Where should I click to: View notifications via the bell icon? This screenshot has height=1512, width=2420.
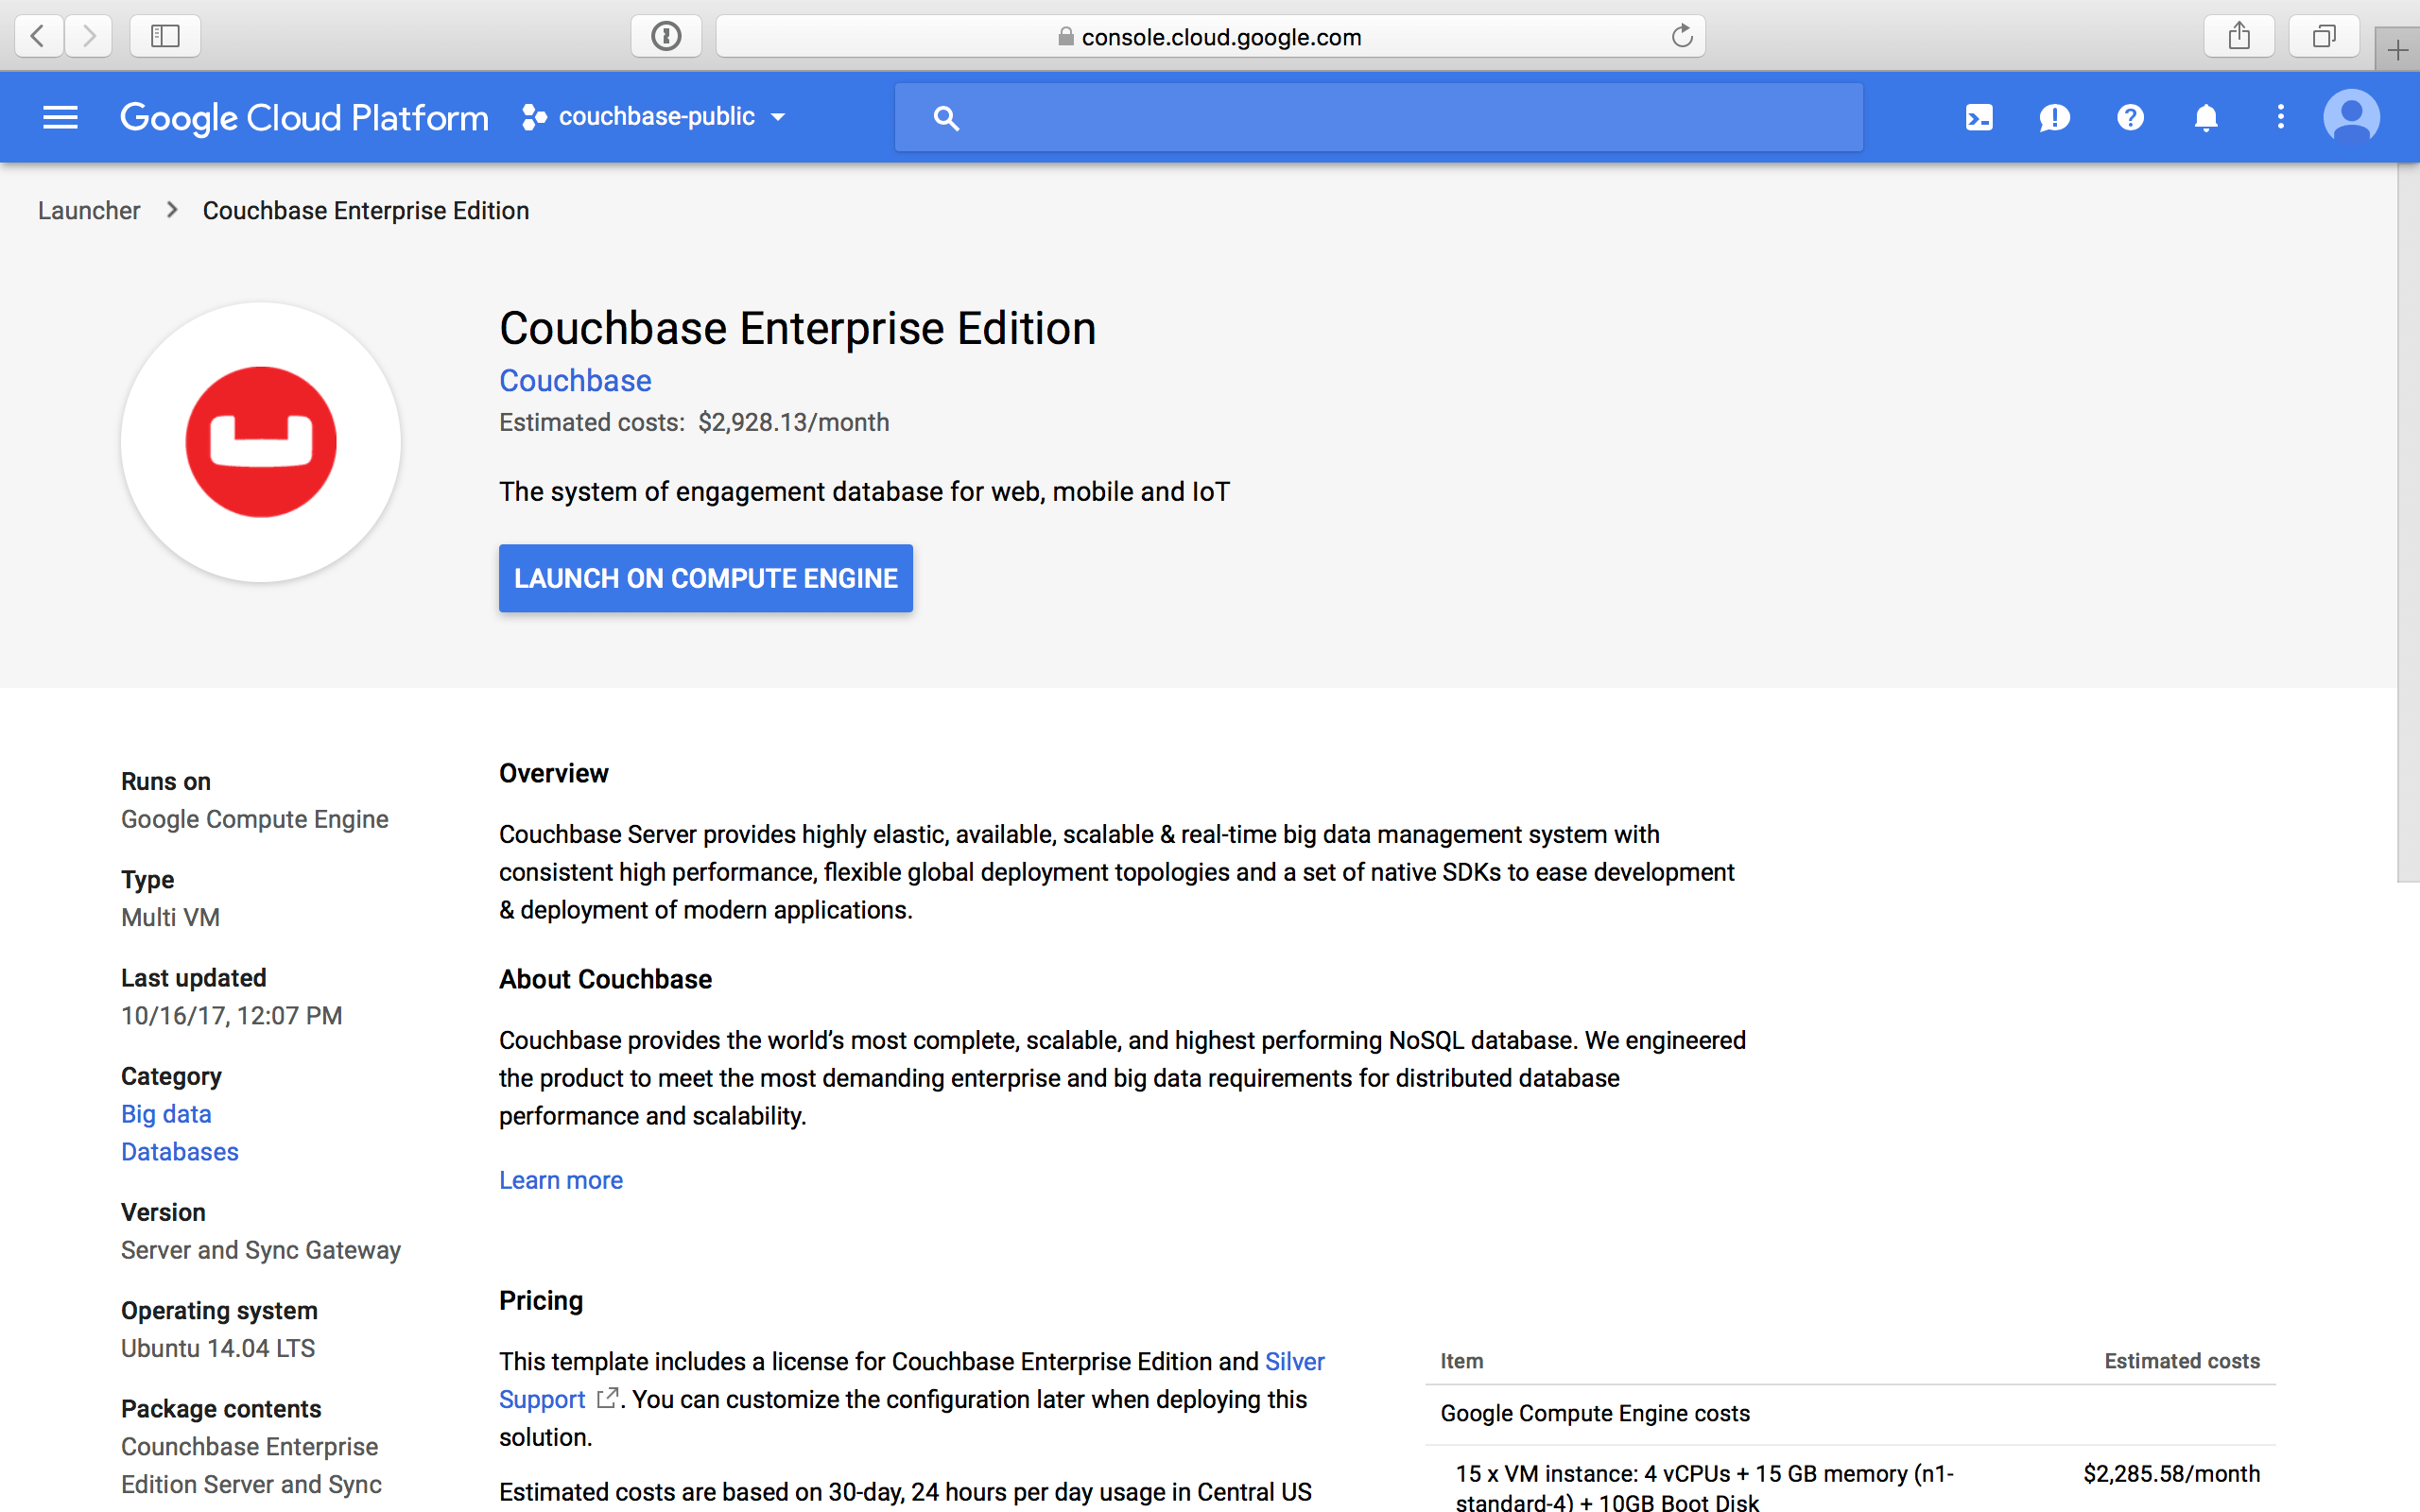point(2205,117)
